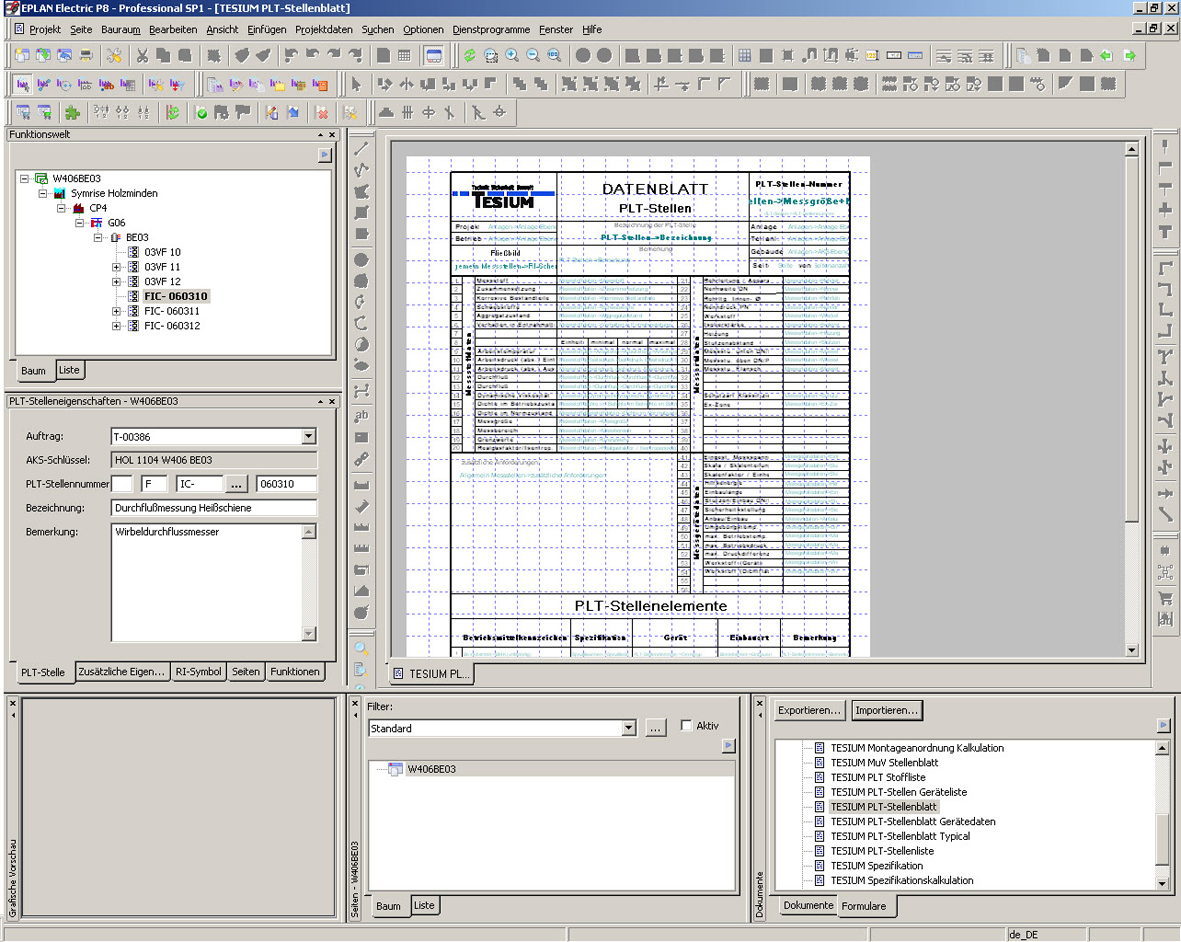Open the TESIUM PL... document tab
The image size is (1181, 942).
(x=432, y=674)
